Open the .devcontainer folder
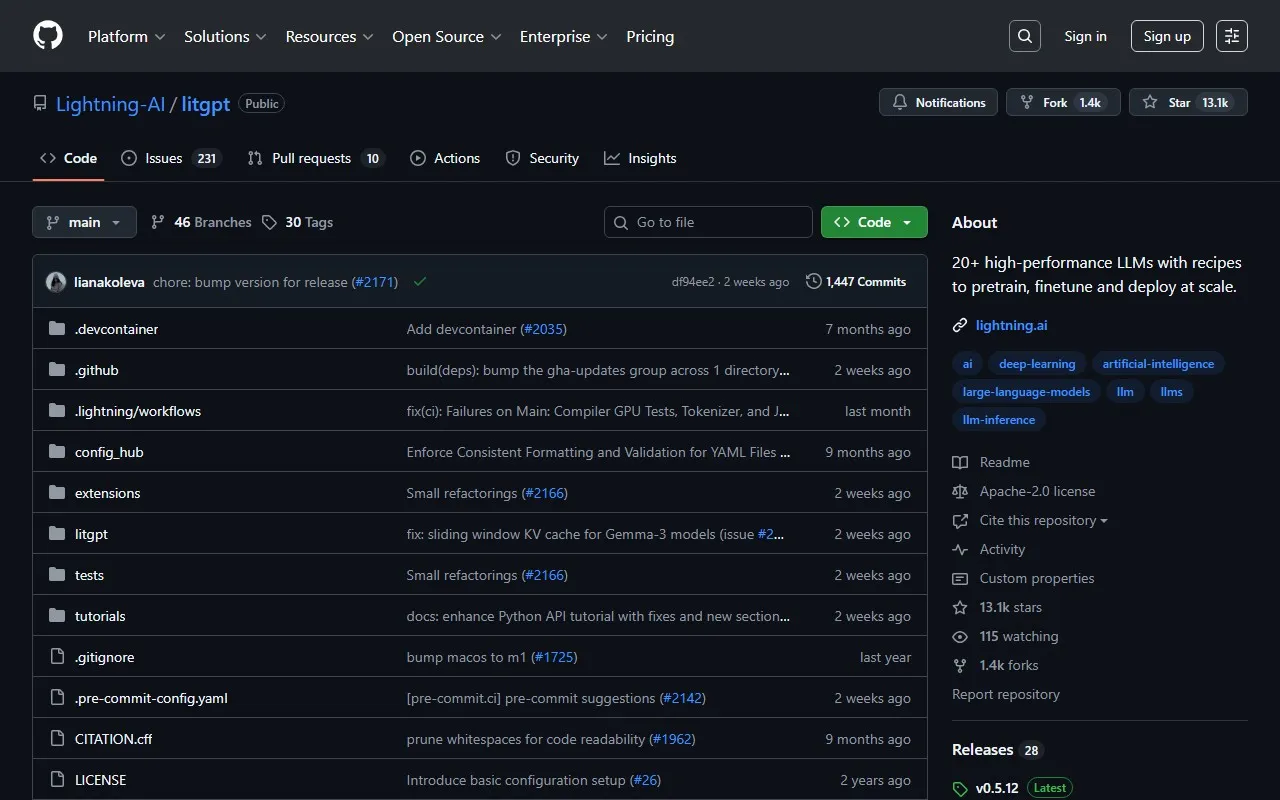The height and width of the screenshot is (800, 1280). (116, 329)
